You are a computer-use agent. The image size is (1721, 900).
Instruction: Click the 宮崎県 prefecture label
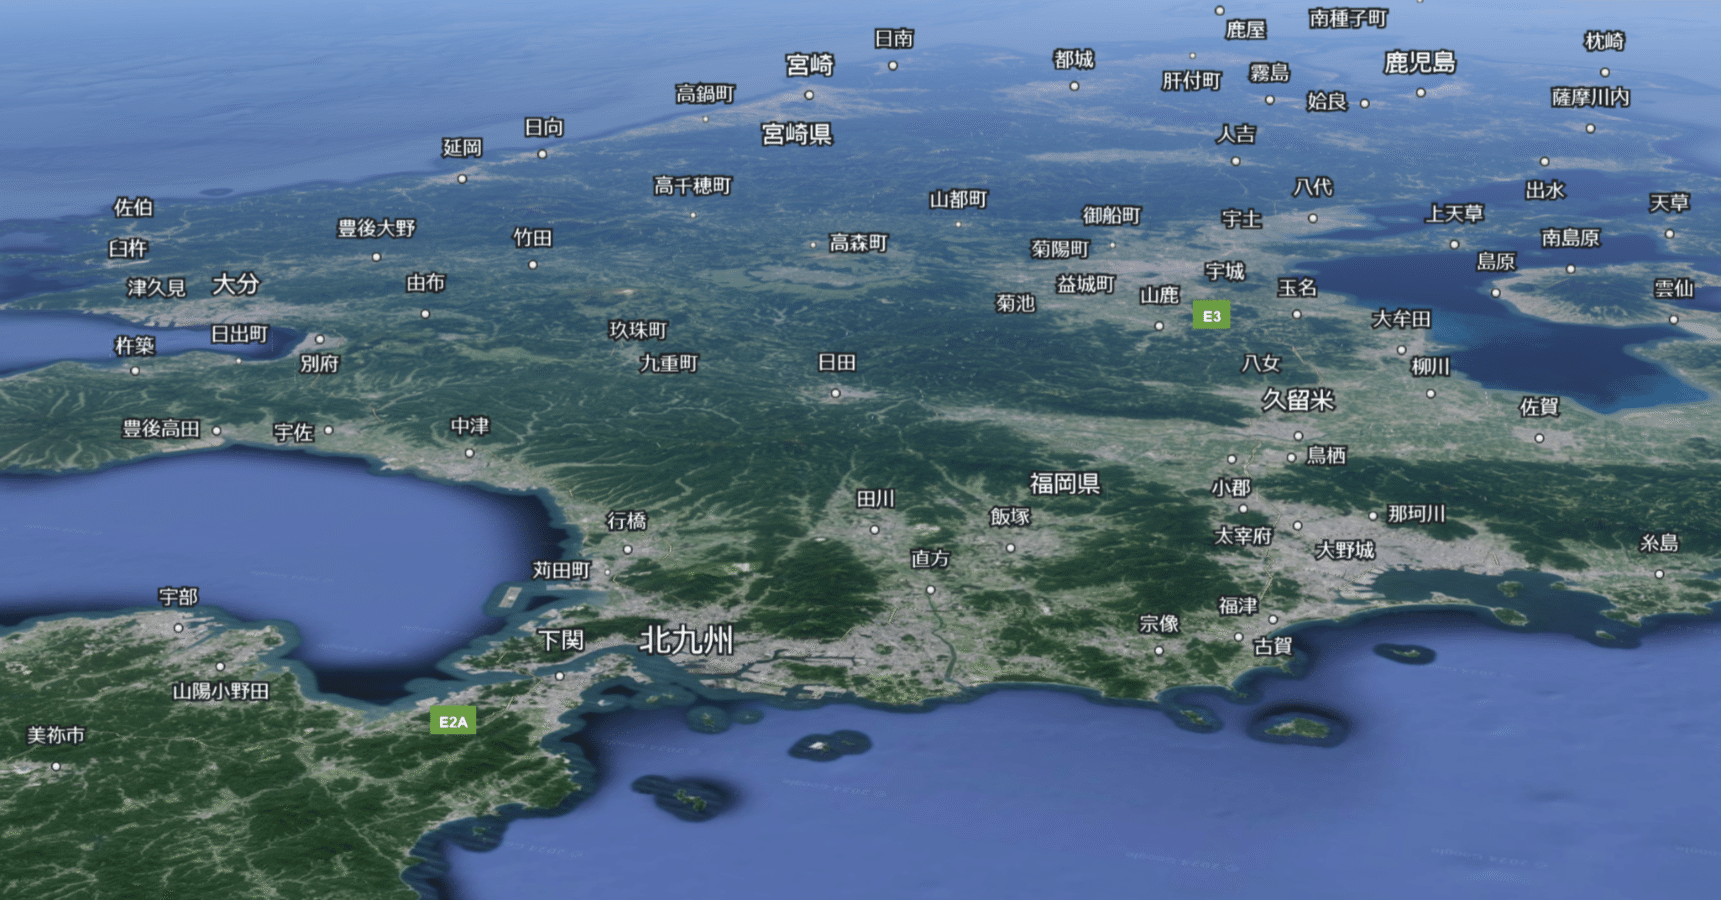(x=797, y=134)
